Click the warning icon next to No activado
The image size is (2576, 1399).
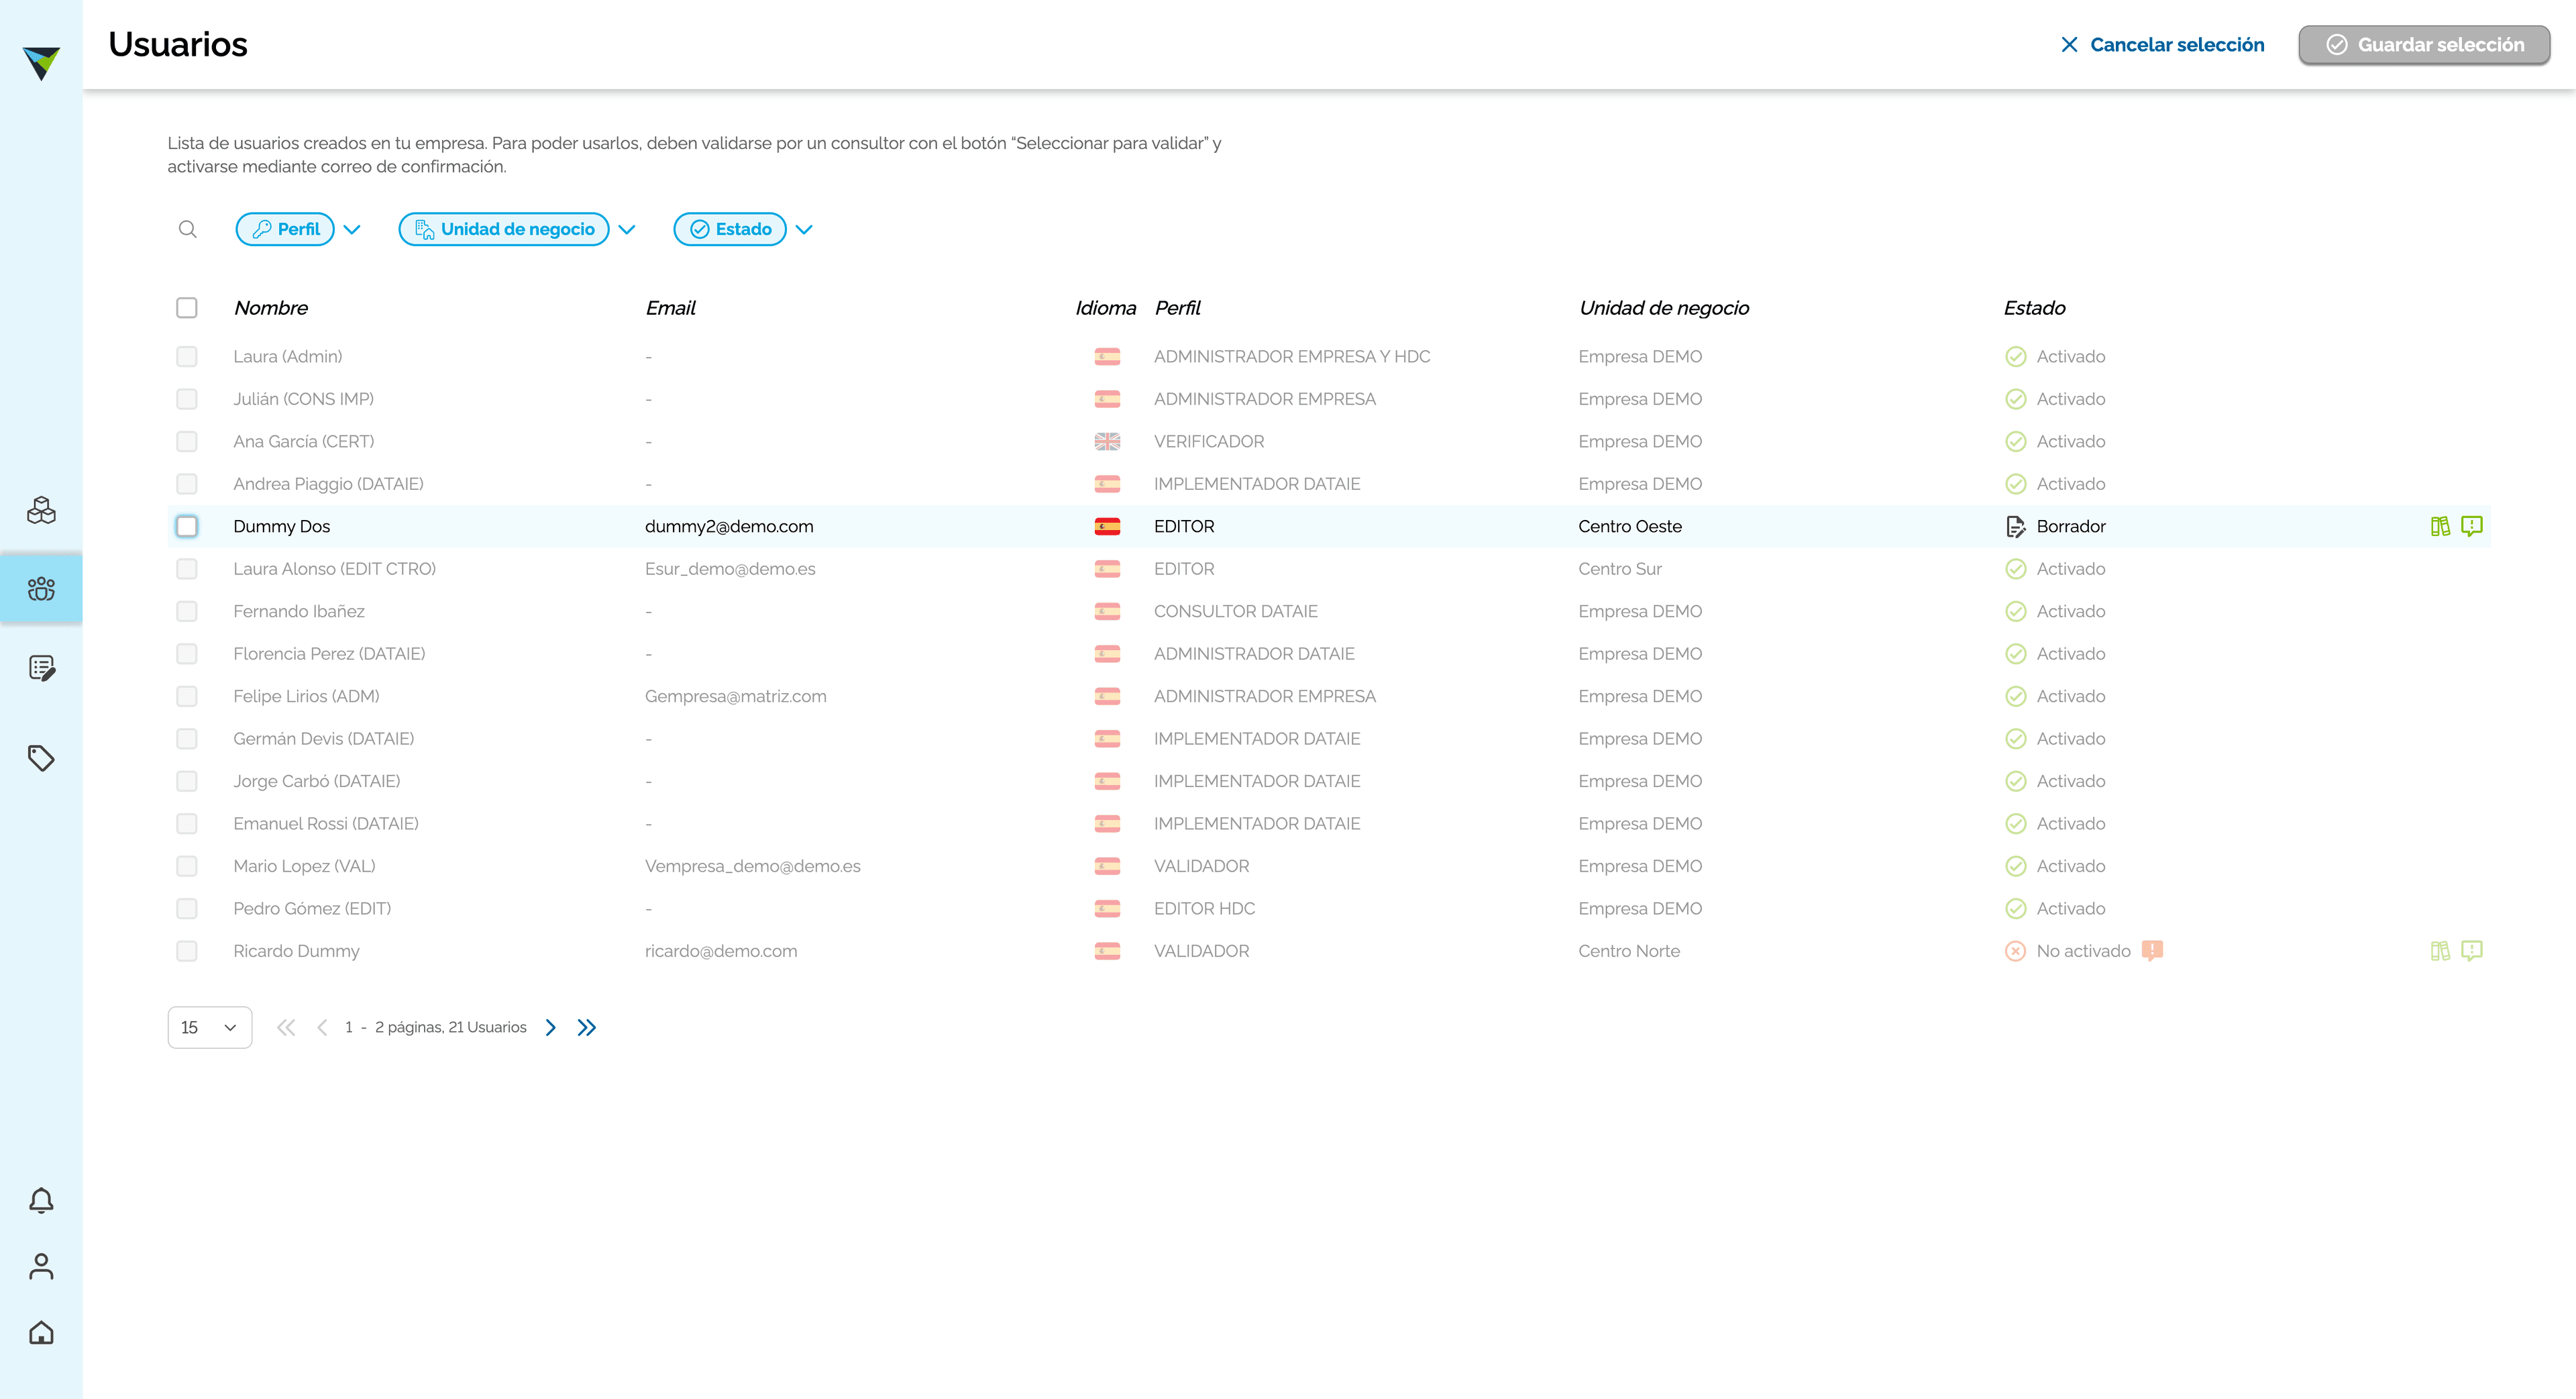(x=2152, y=951)
